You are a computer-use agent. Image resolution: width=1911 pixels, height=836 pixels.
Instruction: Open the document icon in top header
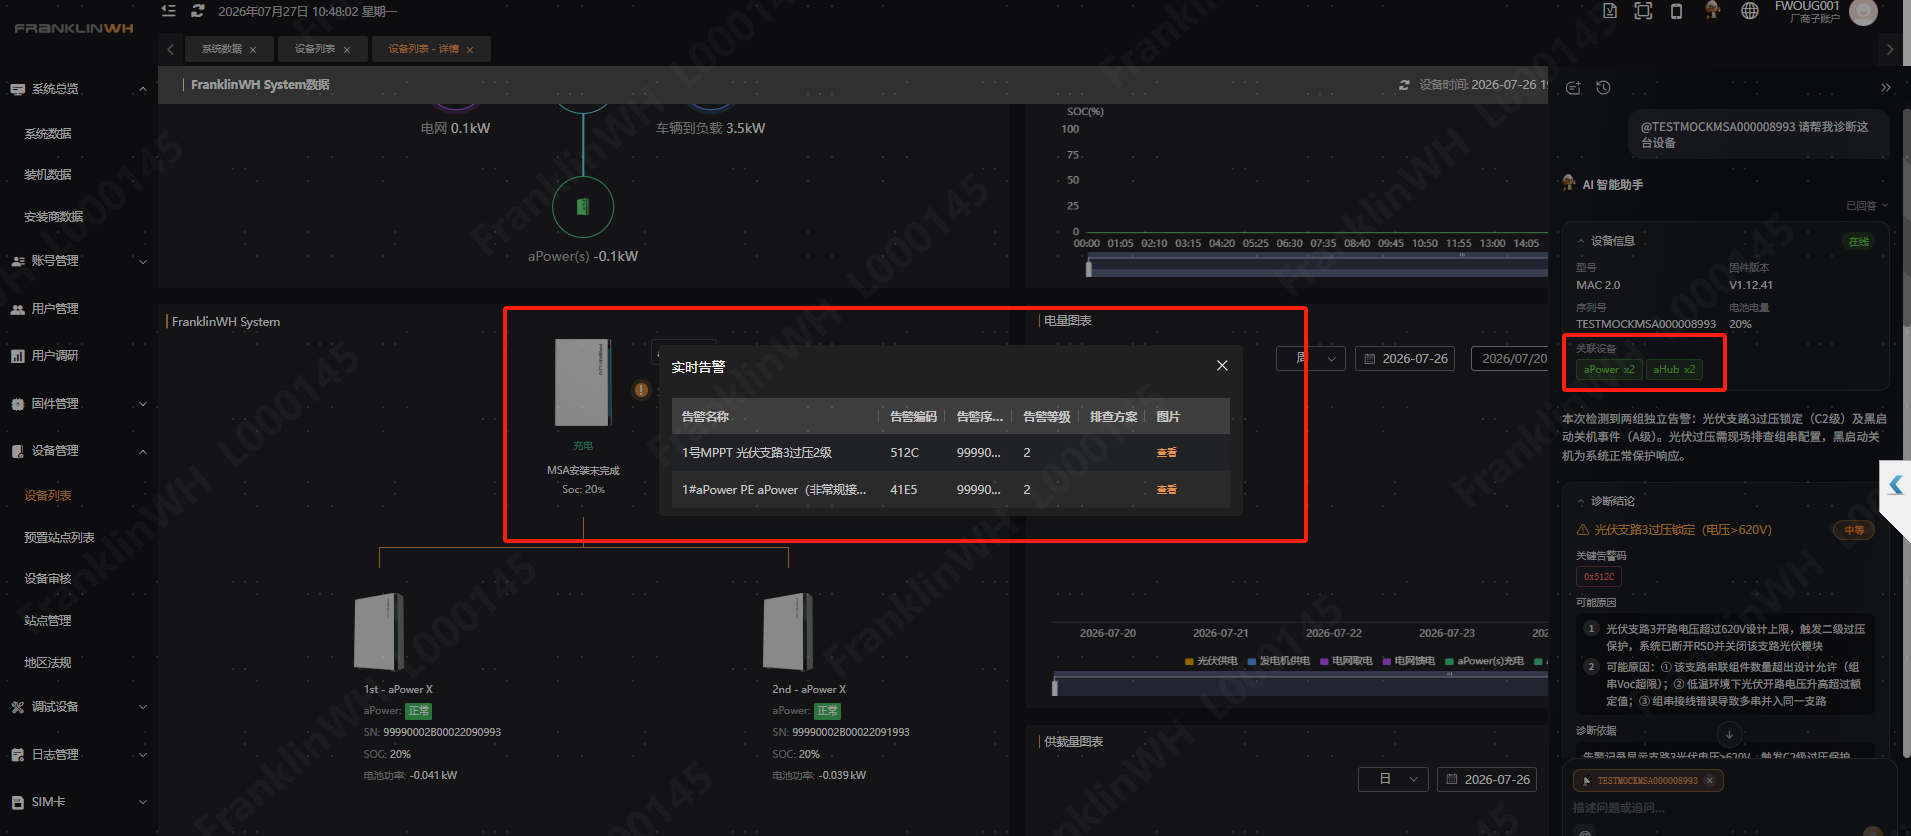point(1609,11)
